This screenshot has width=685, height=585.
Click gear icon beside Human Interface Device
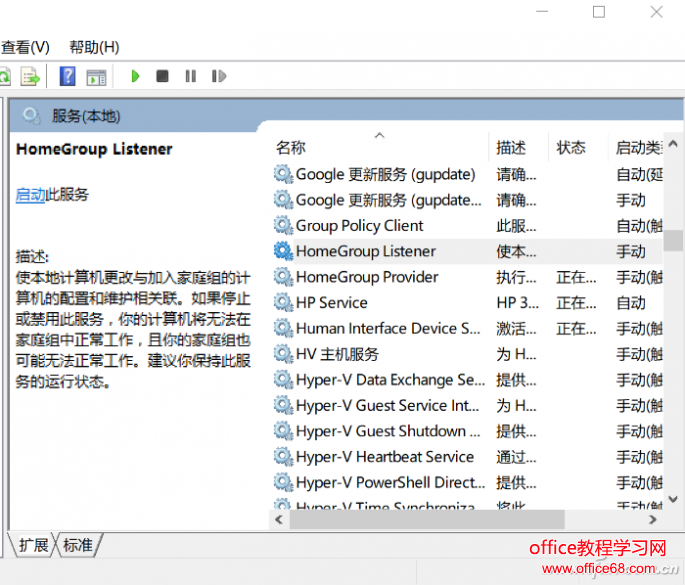[x=283, y=329]
